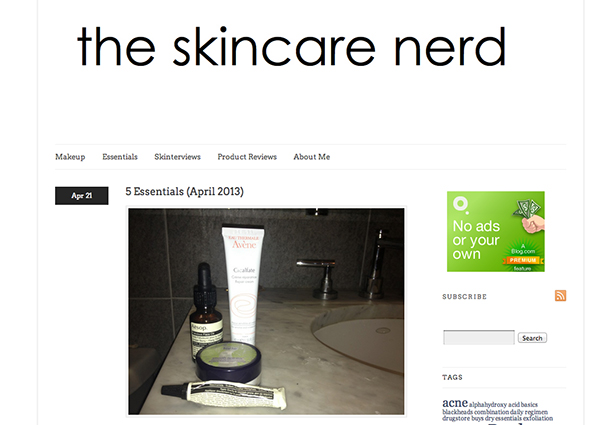Open the 'blackheads' tag
610x425 pixels.
point(458,412)
